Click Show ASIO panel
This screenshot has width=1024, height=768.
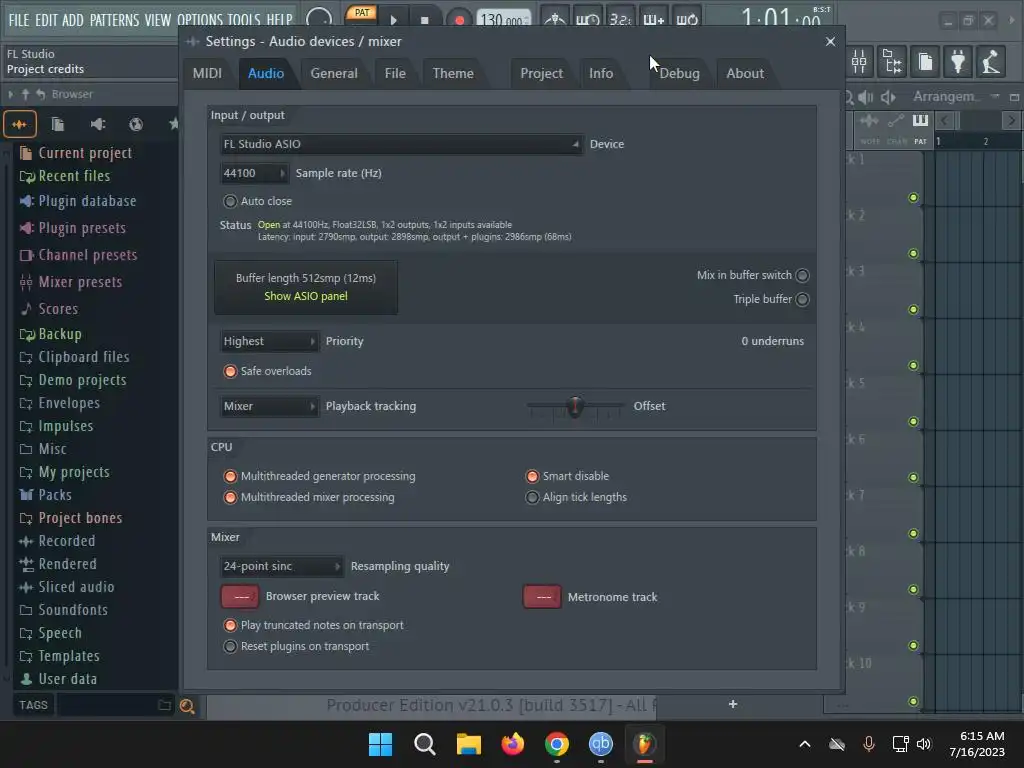(306, 296)
